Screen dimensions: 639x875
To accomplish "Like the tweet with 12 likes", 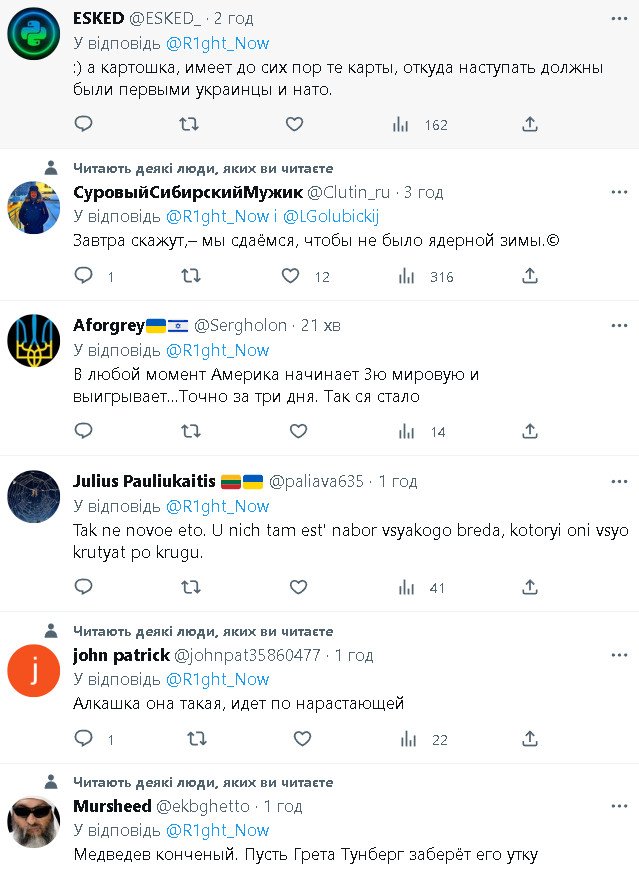I will pos(290,277).
